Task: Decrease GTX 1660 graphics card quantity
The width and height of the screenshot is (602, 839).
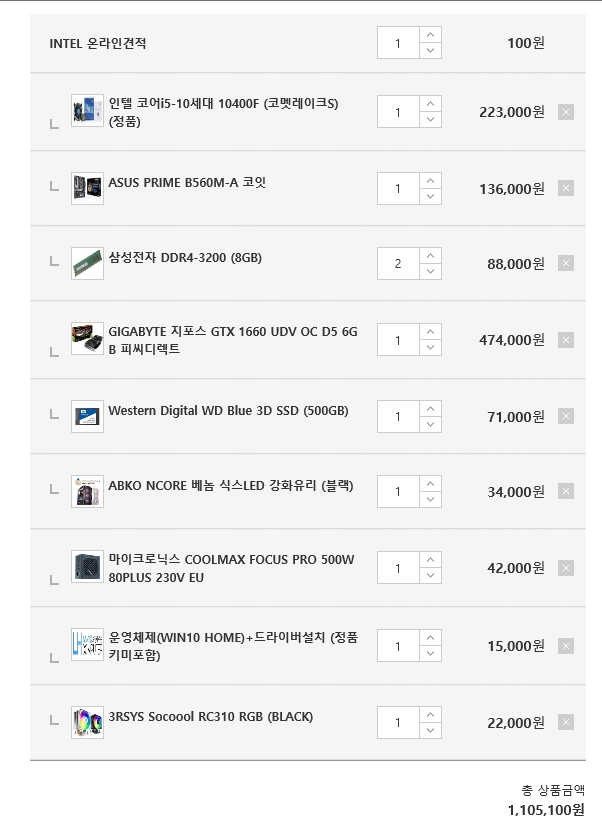Action: coord(430,348)
